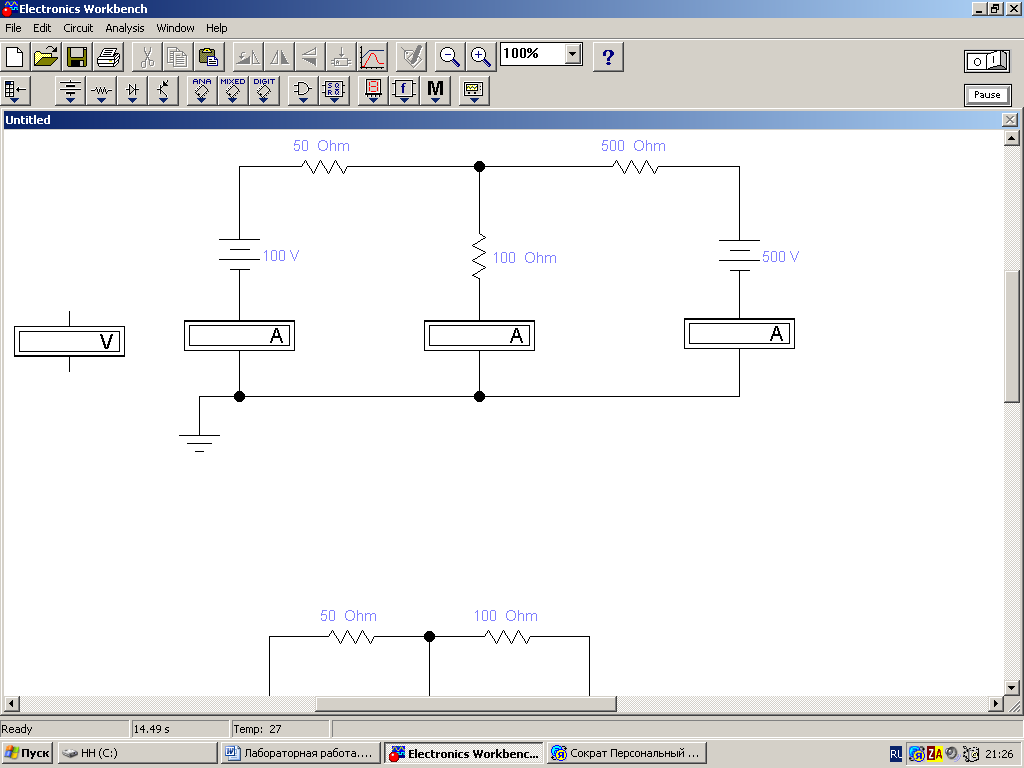Select the 500 V battery
Image resolution: width=1024 pixels, height=768 pixels.
click(739, 255)
